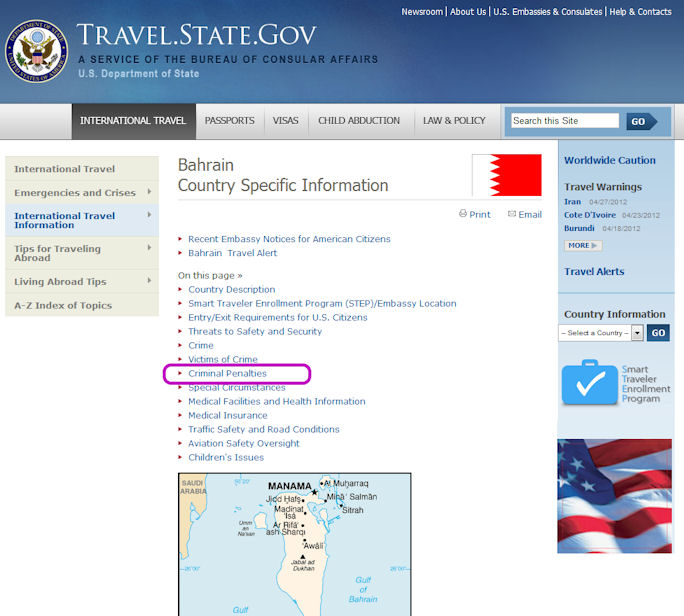Screen dimensions: 684x616
Task: Expand Living Abroad Tips arrow
Action: click(x=149, y=280)
